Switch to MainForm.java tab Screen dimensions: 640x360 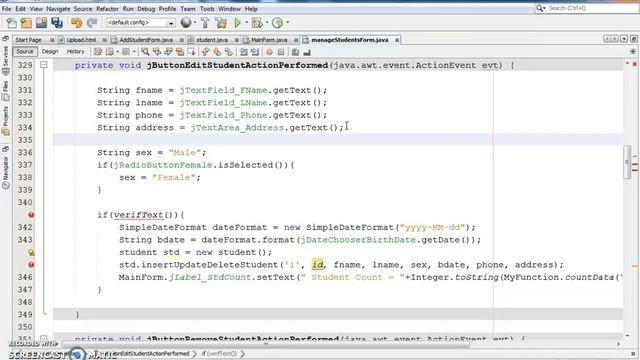(269, 40)
